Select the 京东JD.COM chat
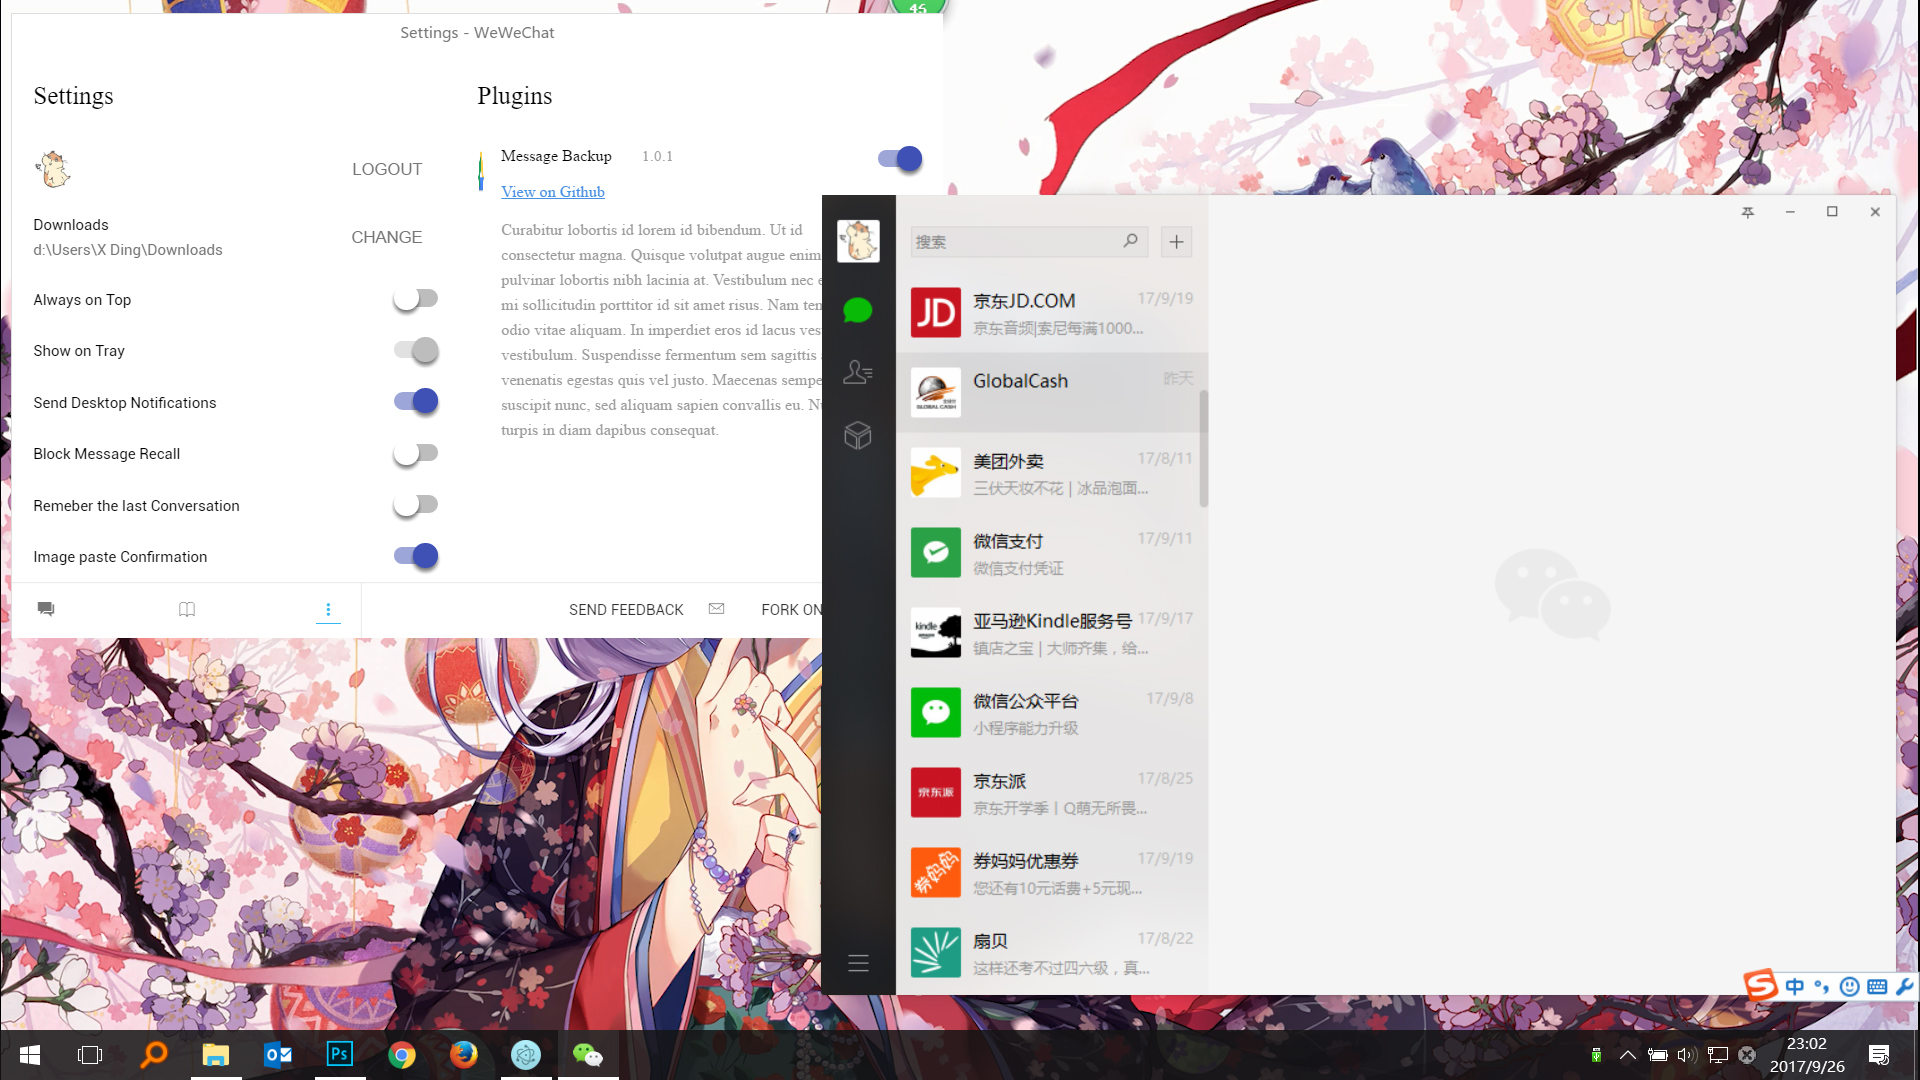This screenshot has height=1080, width=1920. point(1050,312)
